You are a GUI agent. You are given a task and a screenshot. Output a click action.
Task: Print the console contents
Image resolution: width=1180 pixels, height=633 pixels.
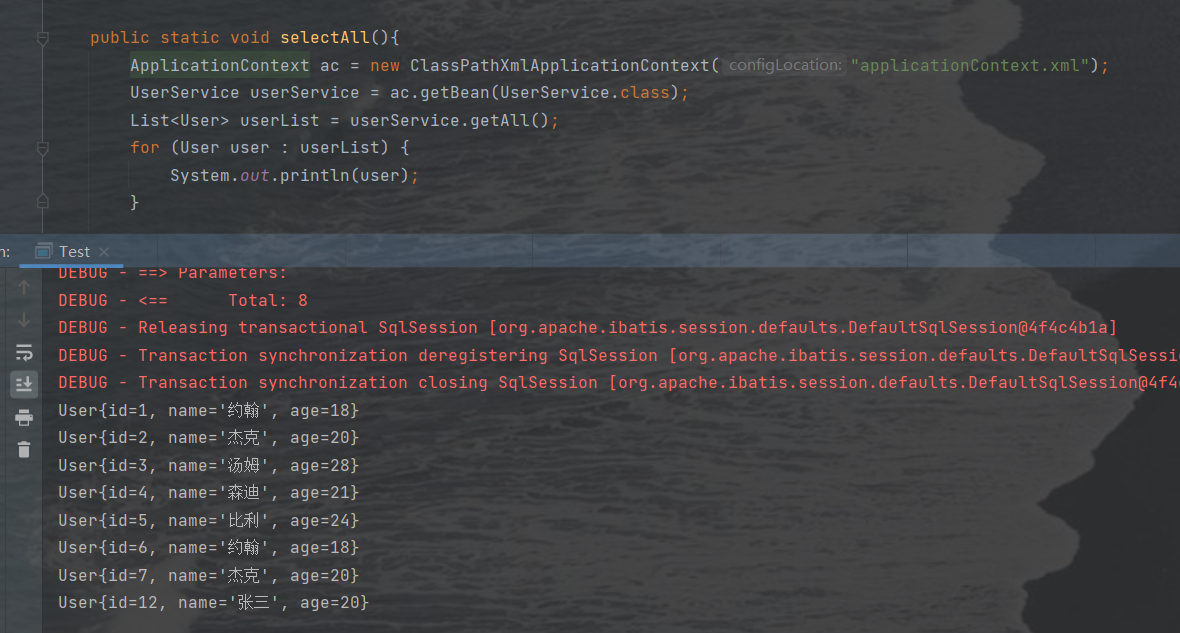23,417
